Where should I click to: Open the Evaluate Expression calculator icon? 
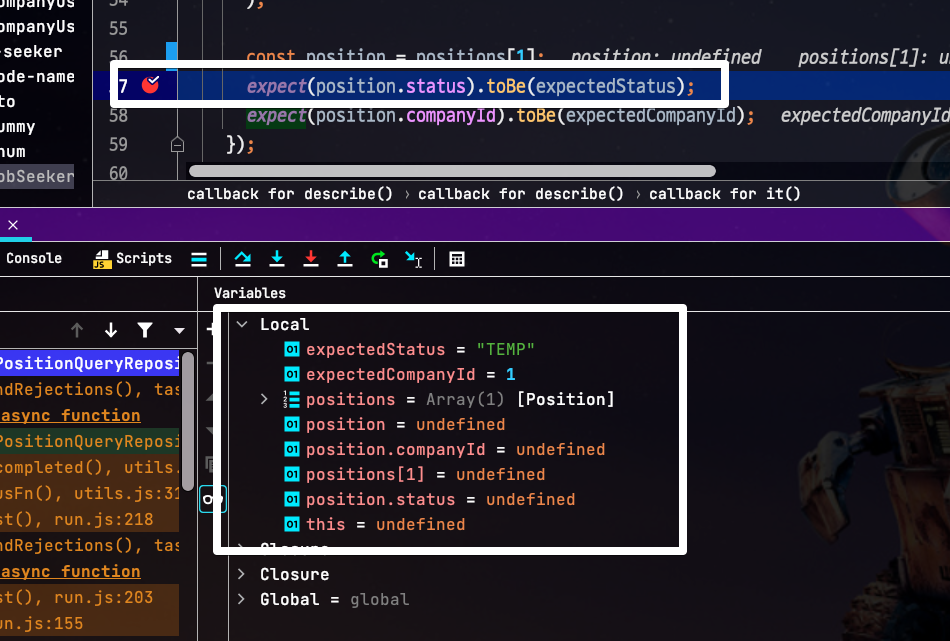click(457, 259)
